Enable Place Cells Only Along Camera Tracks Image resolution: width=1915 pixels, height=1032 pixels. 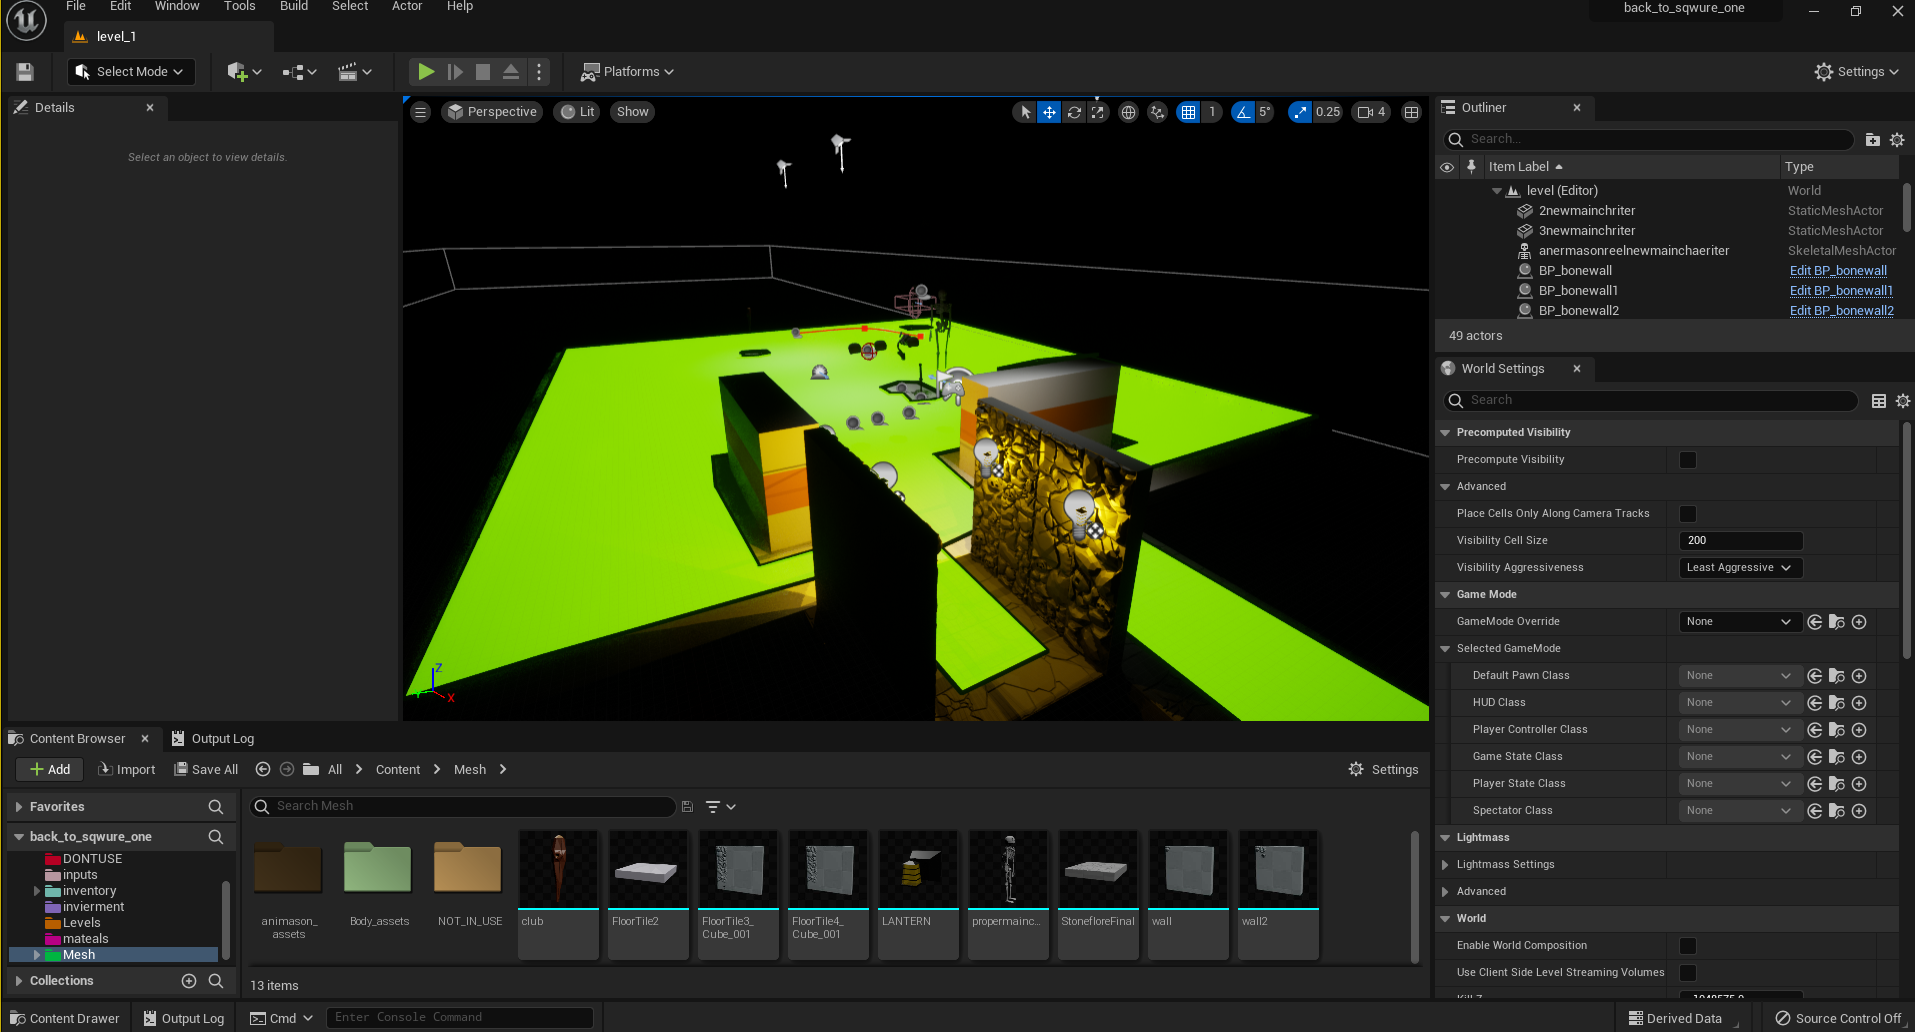1688,514
